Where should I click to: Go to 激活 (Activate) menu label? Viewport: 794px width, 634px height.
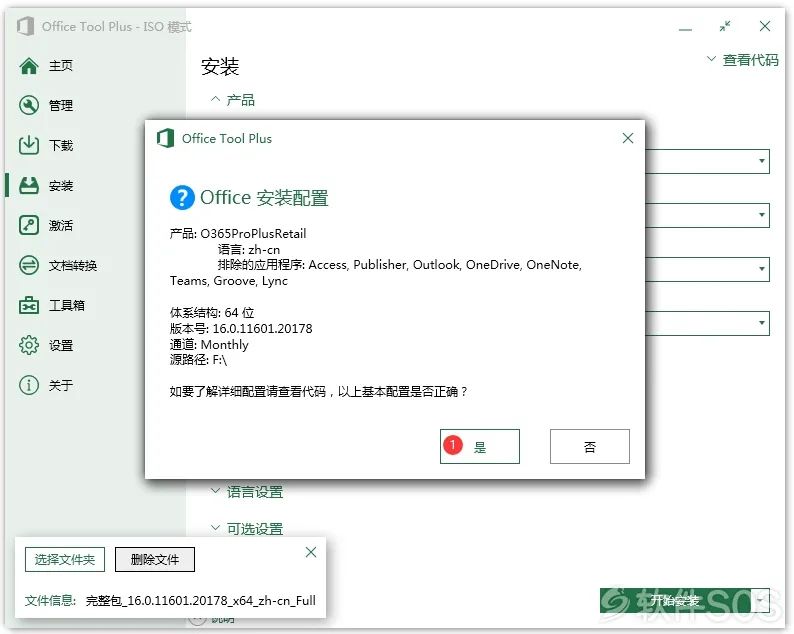coord(61,225)
